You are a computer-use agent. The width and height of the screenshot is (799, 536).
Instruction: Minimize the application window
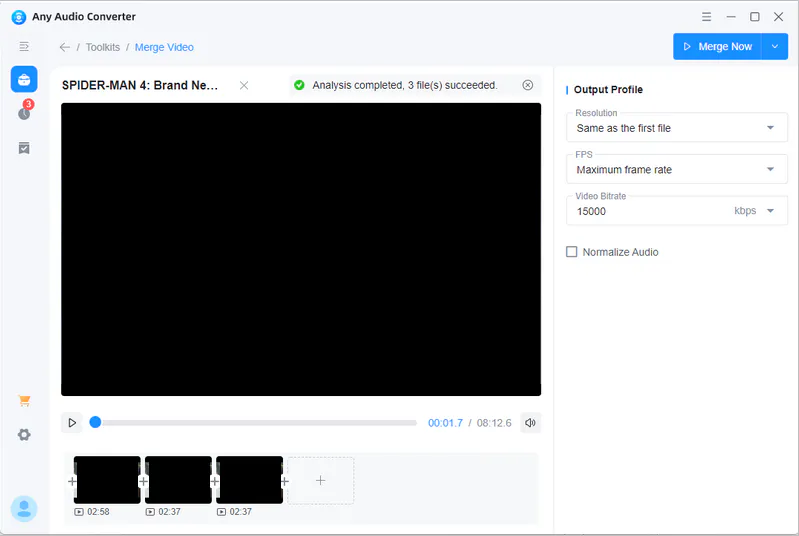tap(731, 17)
